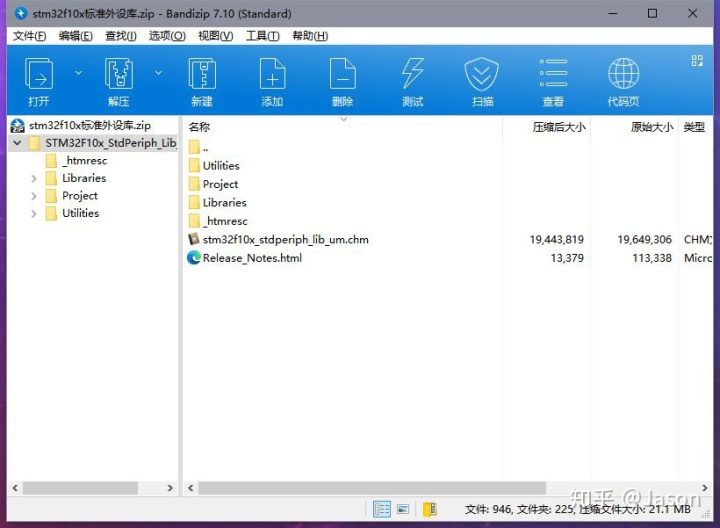This screenshot has height=528, width=720.
Task: Open the dropdown arrow next to 打开
Action: (x=79, y=73)
